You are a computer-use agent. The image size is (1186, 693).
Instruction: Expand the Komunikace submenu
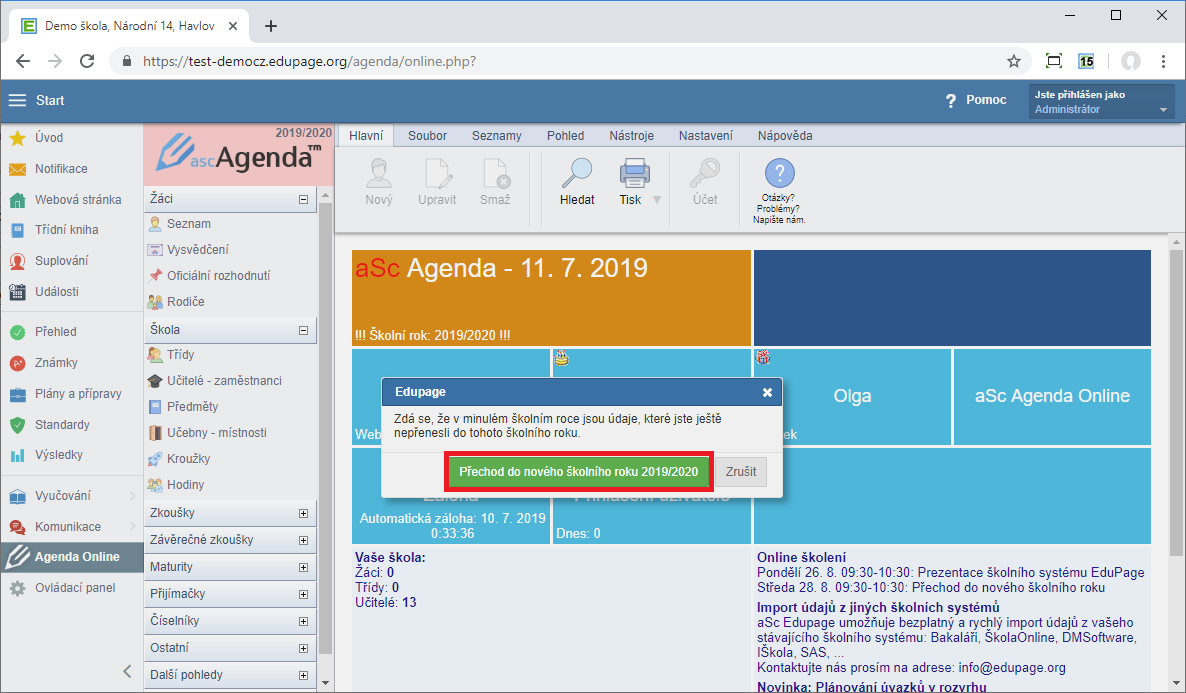132,527
